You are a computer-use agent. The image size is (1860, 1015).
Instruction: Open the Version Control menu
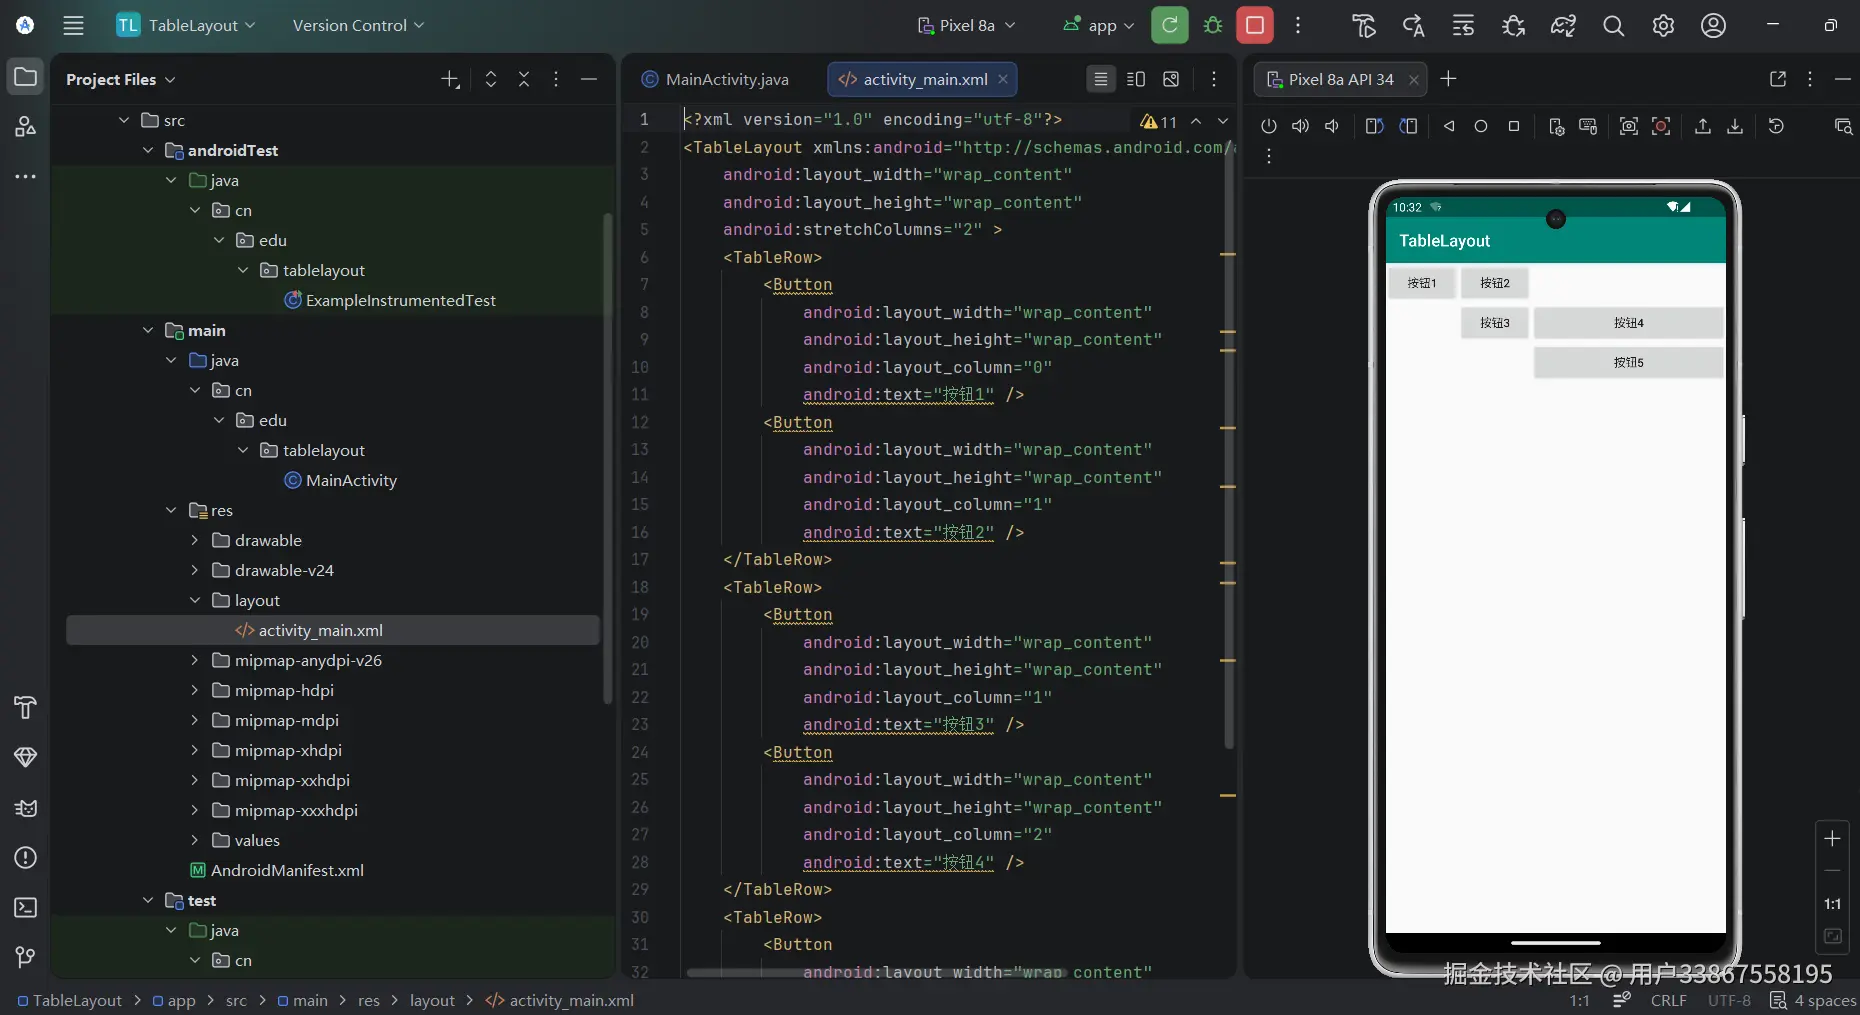pos(358,25)
